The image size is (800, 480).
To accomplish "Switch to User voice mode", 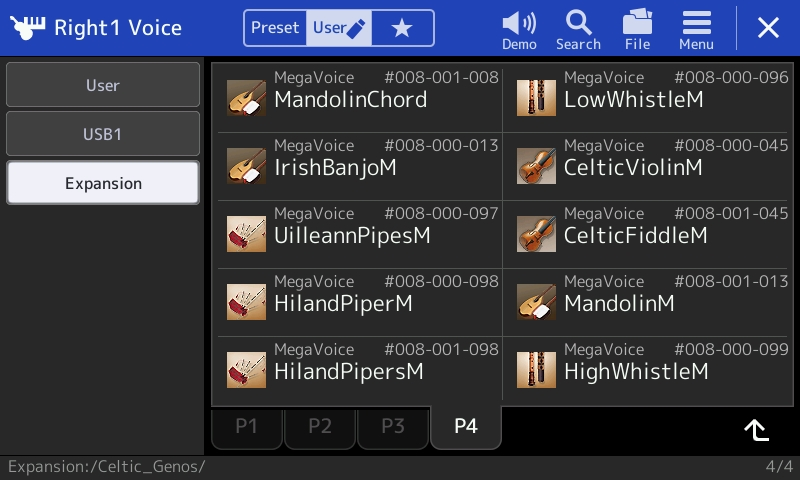I will (x=339, y=28).
